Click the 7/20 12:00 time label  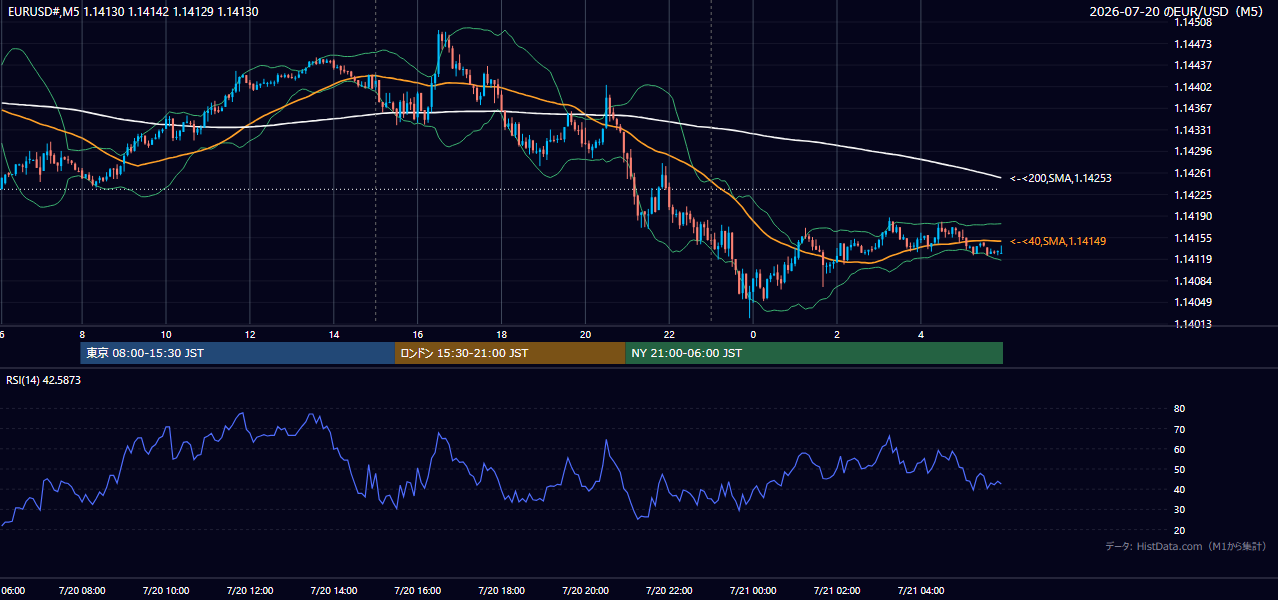(250, 591)
